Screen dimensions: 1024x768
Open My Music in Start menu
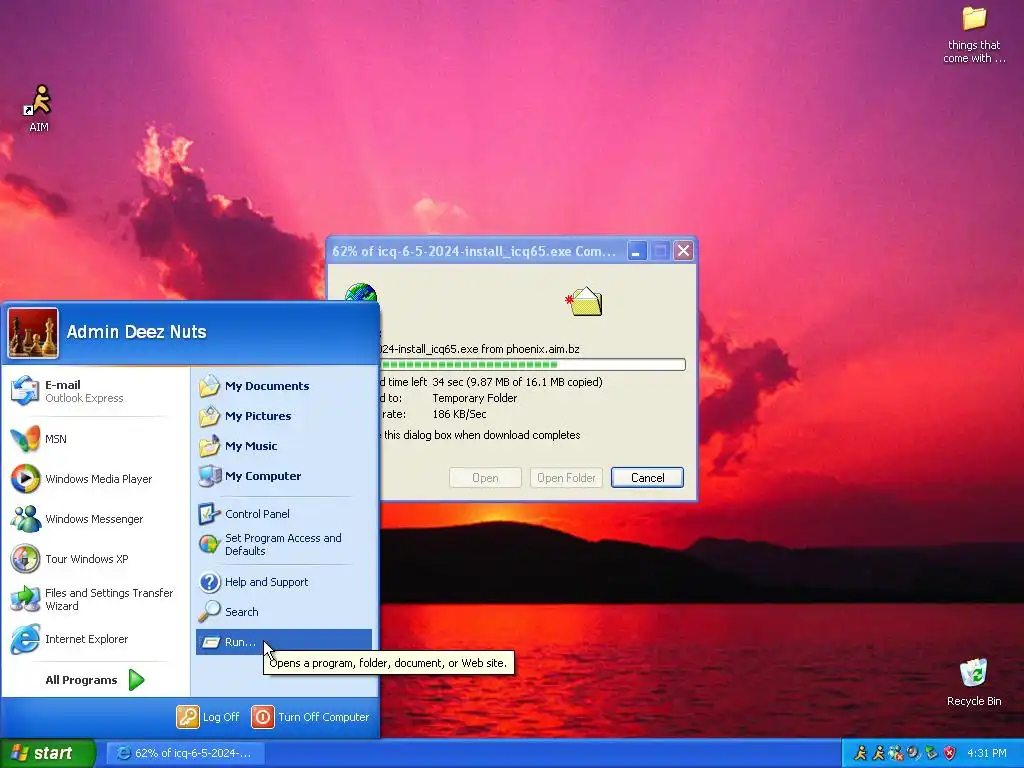click(x=283, y=446)
